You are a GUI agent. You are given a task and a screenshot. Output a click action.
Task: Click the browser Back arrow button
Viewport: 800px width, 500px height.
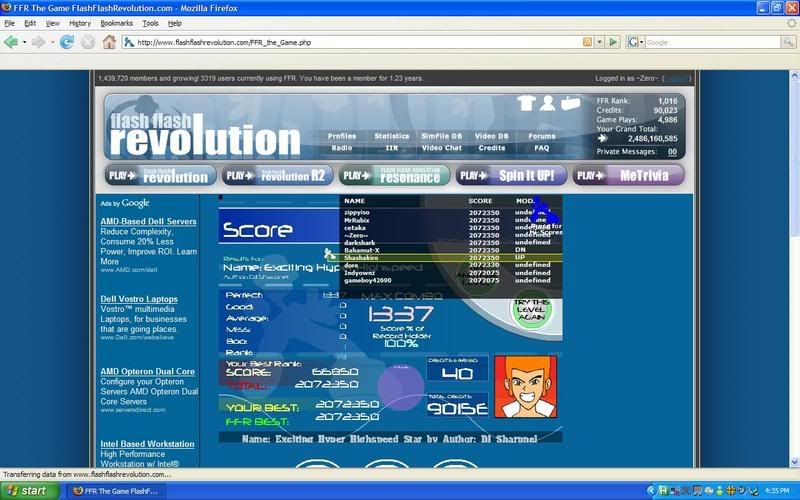coord(11,42)
